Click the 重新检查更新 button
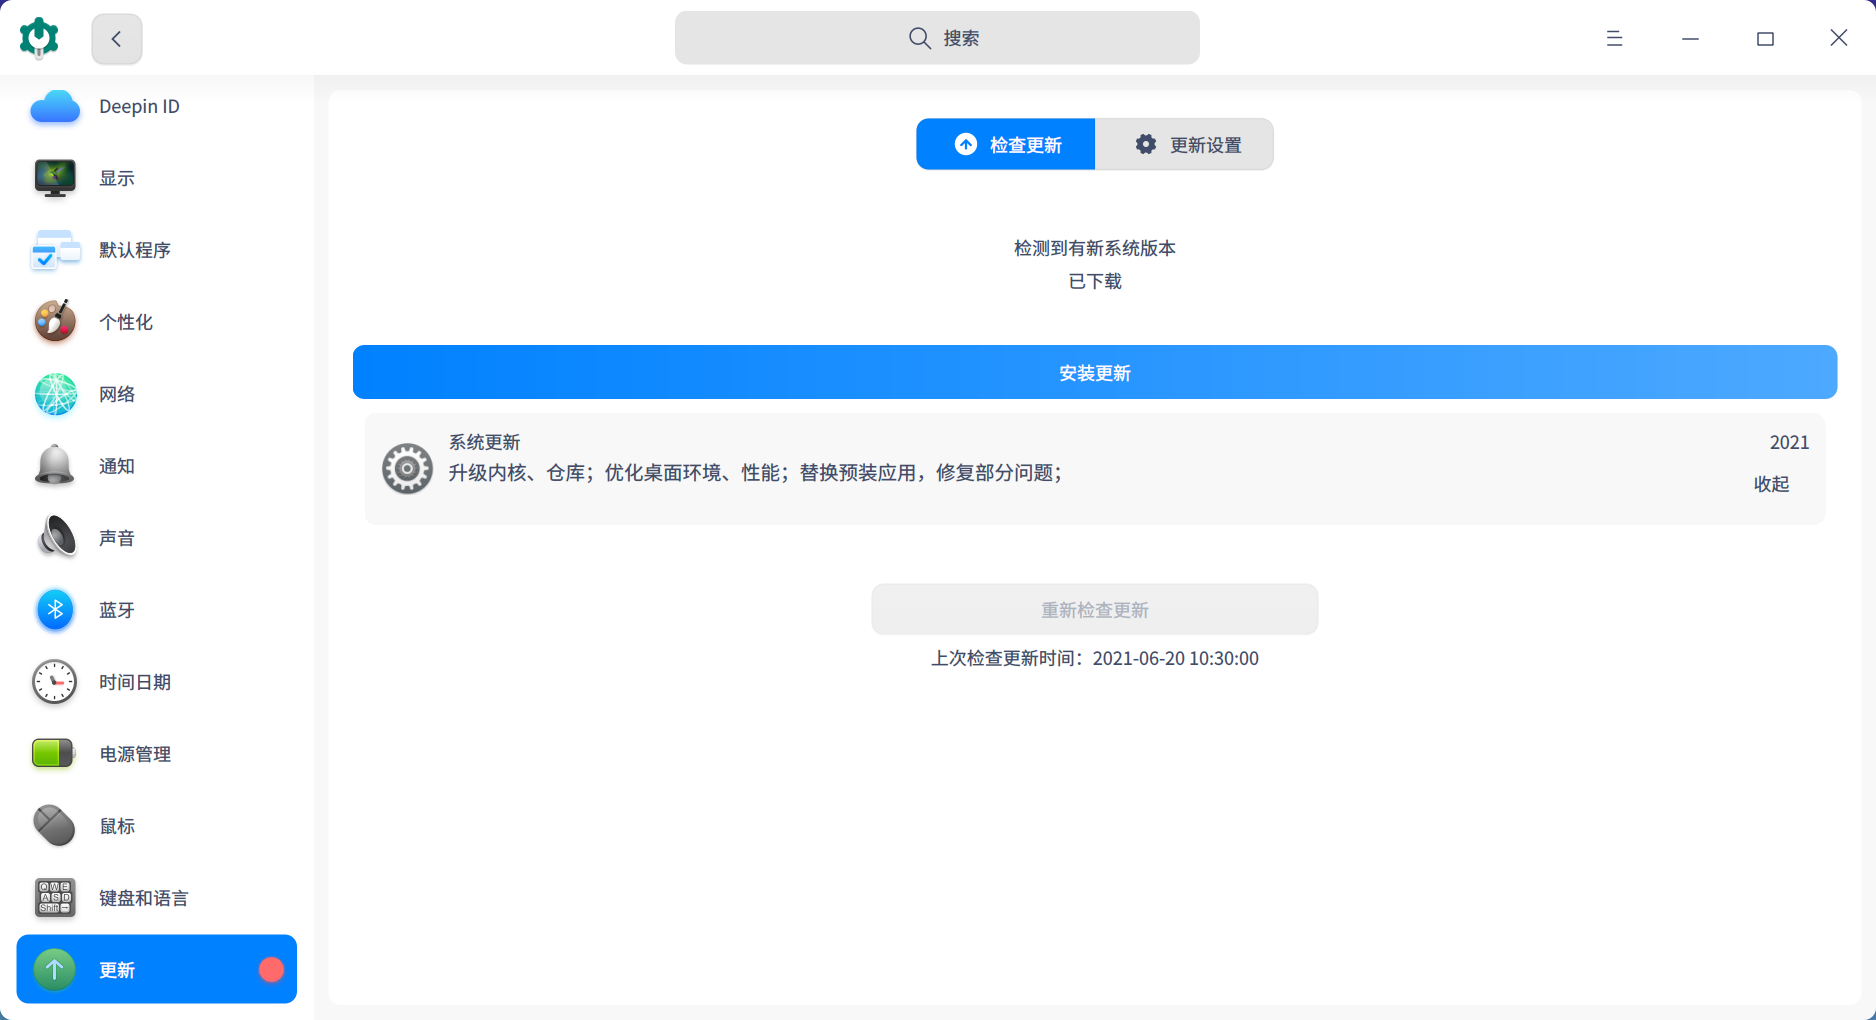Screen dimensions: 1876x1020 point(1095,609)
